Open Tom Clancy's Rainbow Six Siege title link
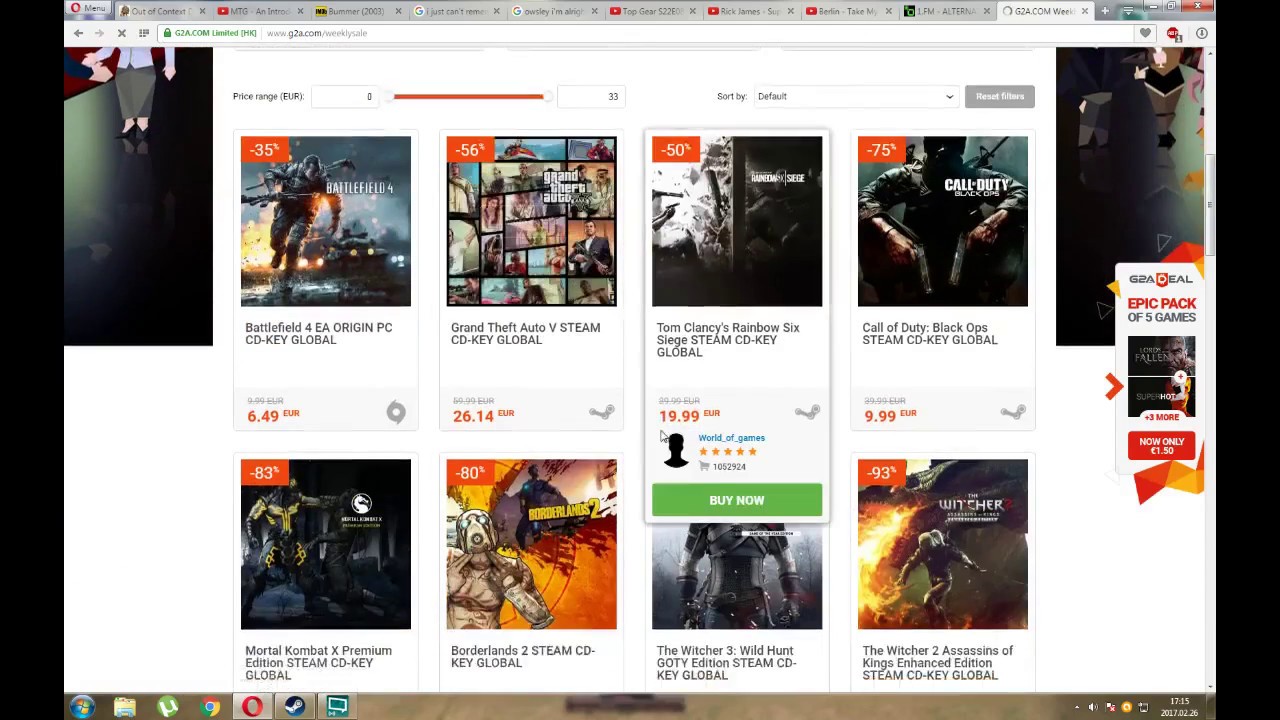 tap(728, 339)
